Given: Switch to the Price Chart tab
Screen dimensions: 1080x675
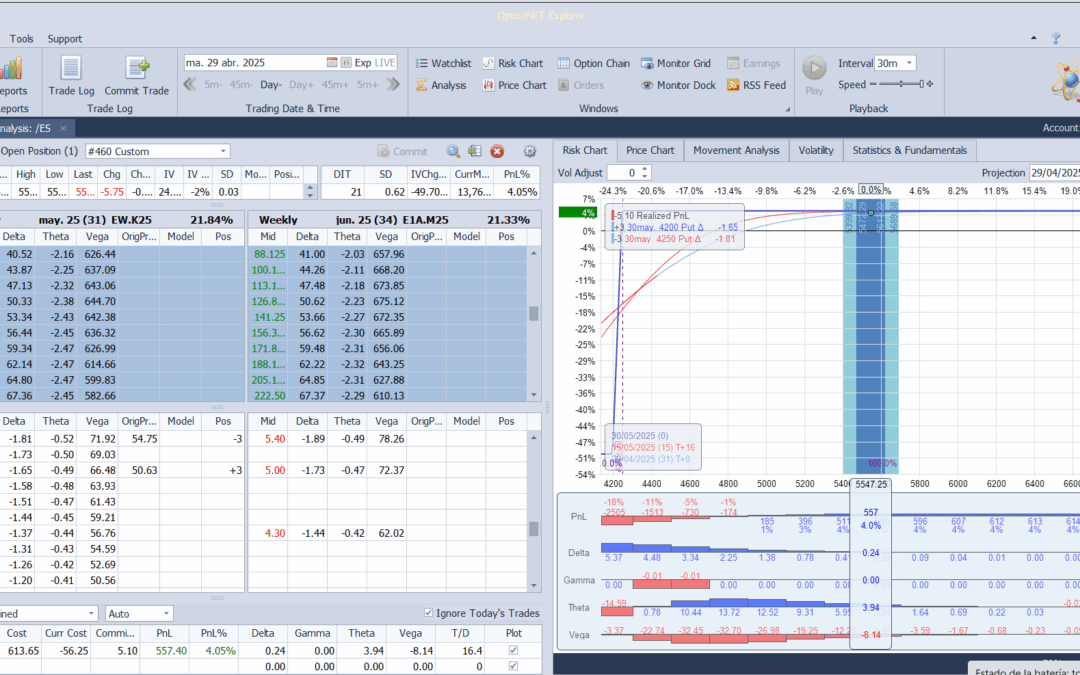Looking at the screenshot, I should (x=650, y=150).
